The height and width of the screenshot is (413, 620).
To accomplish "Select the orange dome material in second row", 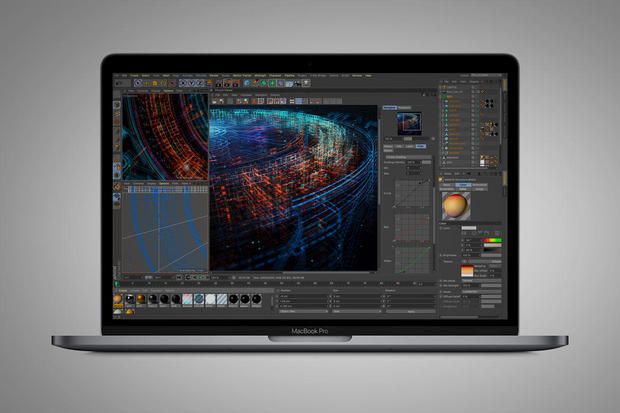I will tap(130, 312).
